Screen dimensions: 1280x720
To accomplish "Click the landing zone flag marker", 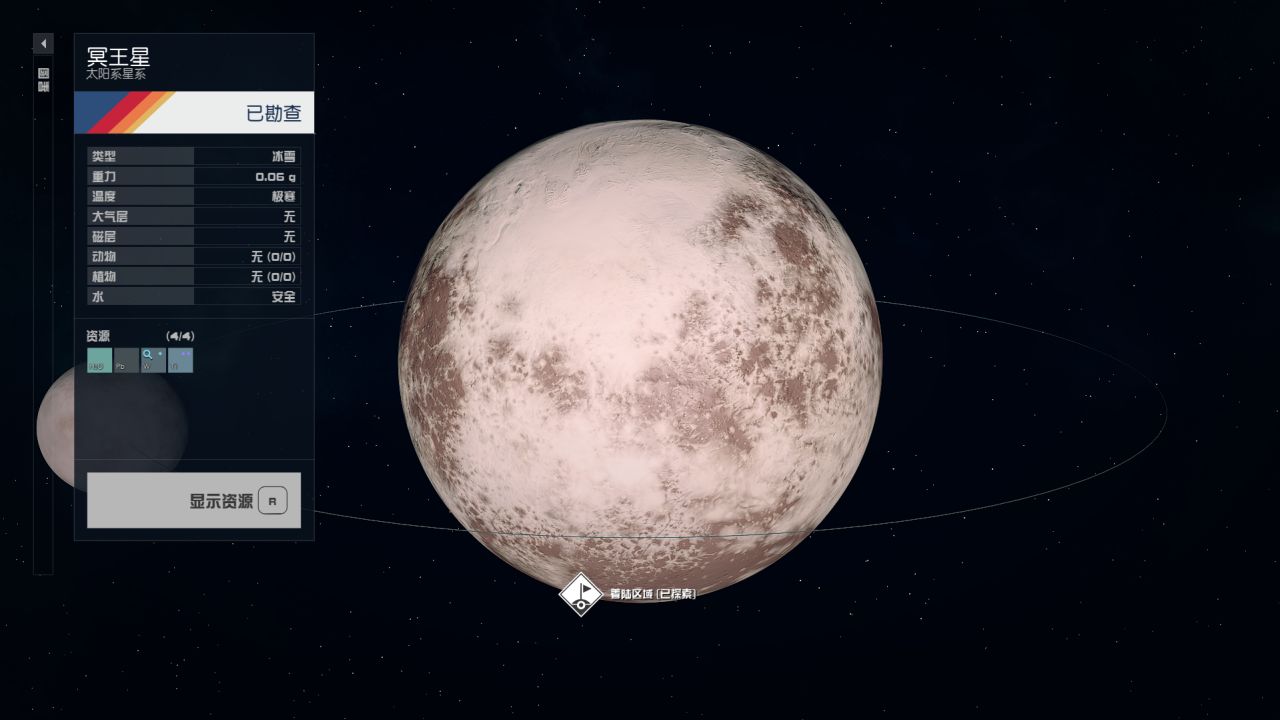I will [x=580, y=594].
